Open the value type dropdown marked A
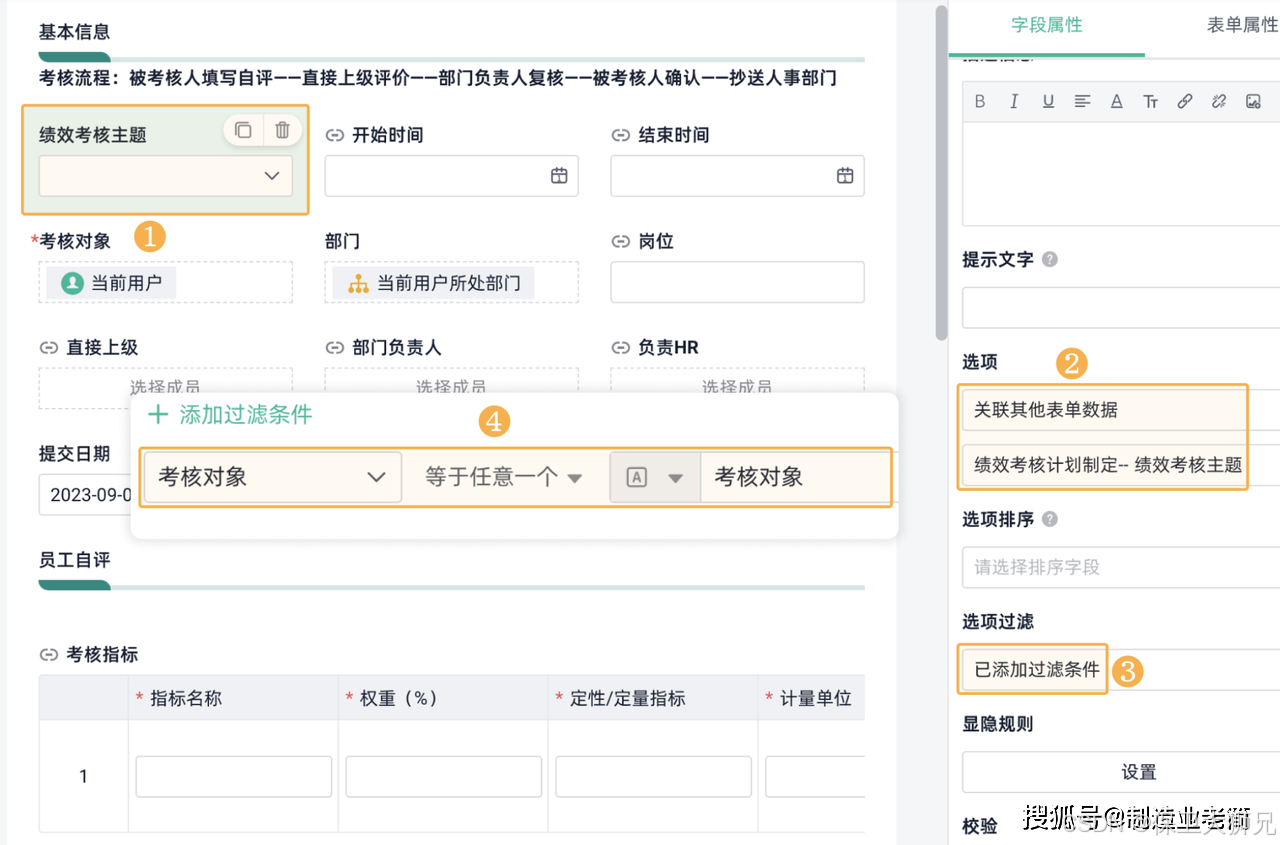 [655, 477]
